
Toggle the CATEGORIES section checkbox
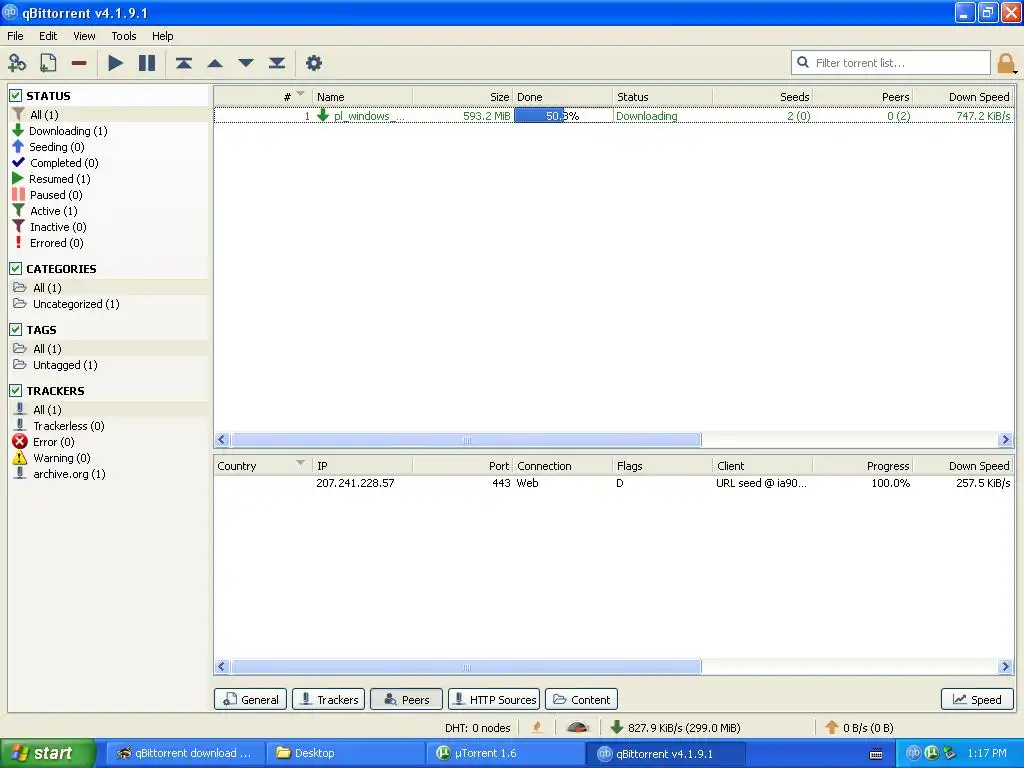point(16,268)
